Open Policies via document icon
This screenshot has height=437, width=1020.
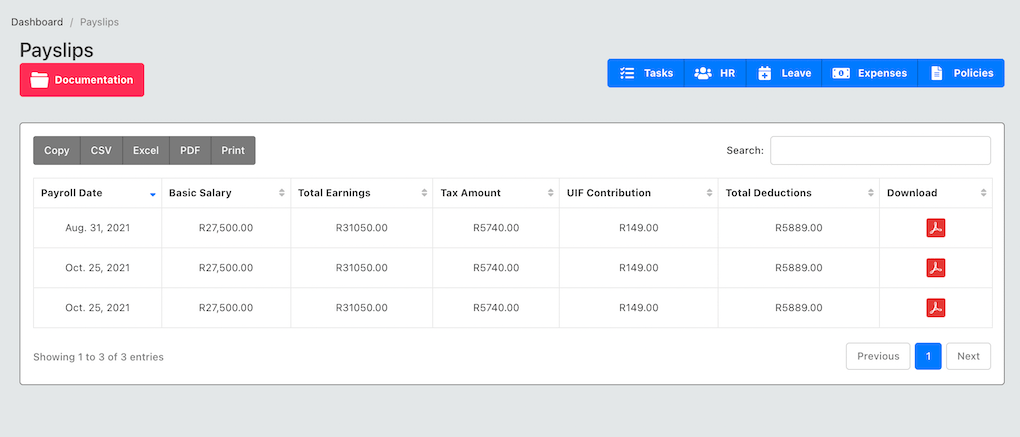(x=936, y=73)
